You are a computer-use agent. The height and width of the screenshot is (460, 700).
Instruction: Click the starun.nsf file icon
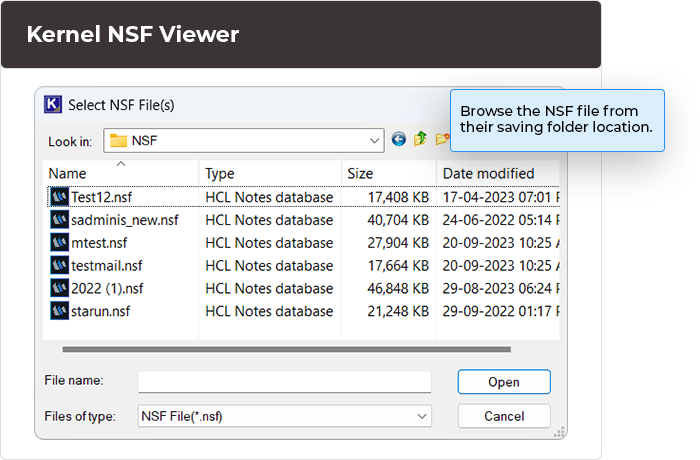pos(59,310)
